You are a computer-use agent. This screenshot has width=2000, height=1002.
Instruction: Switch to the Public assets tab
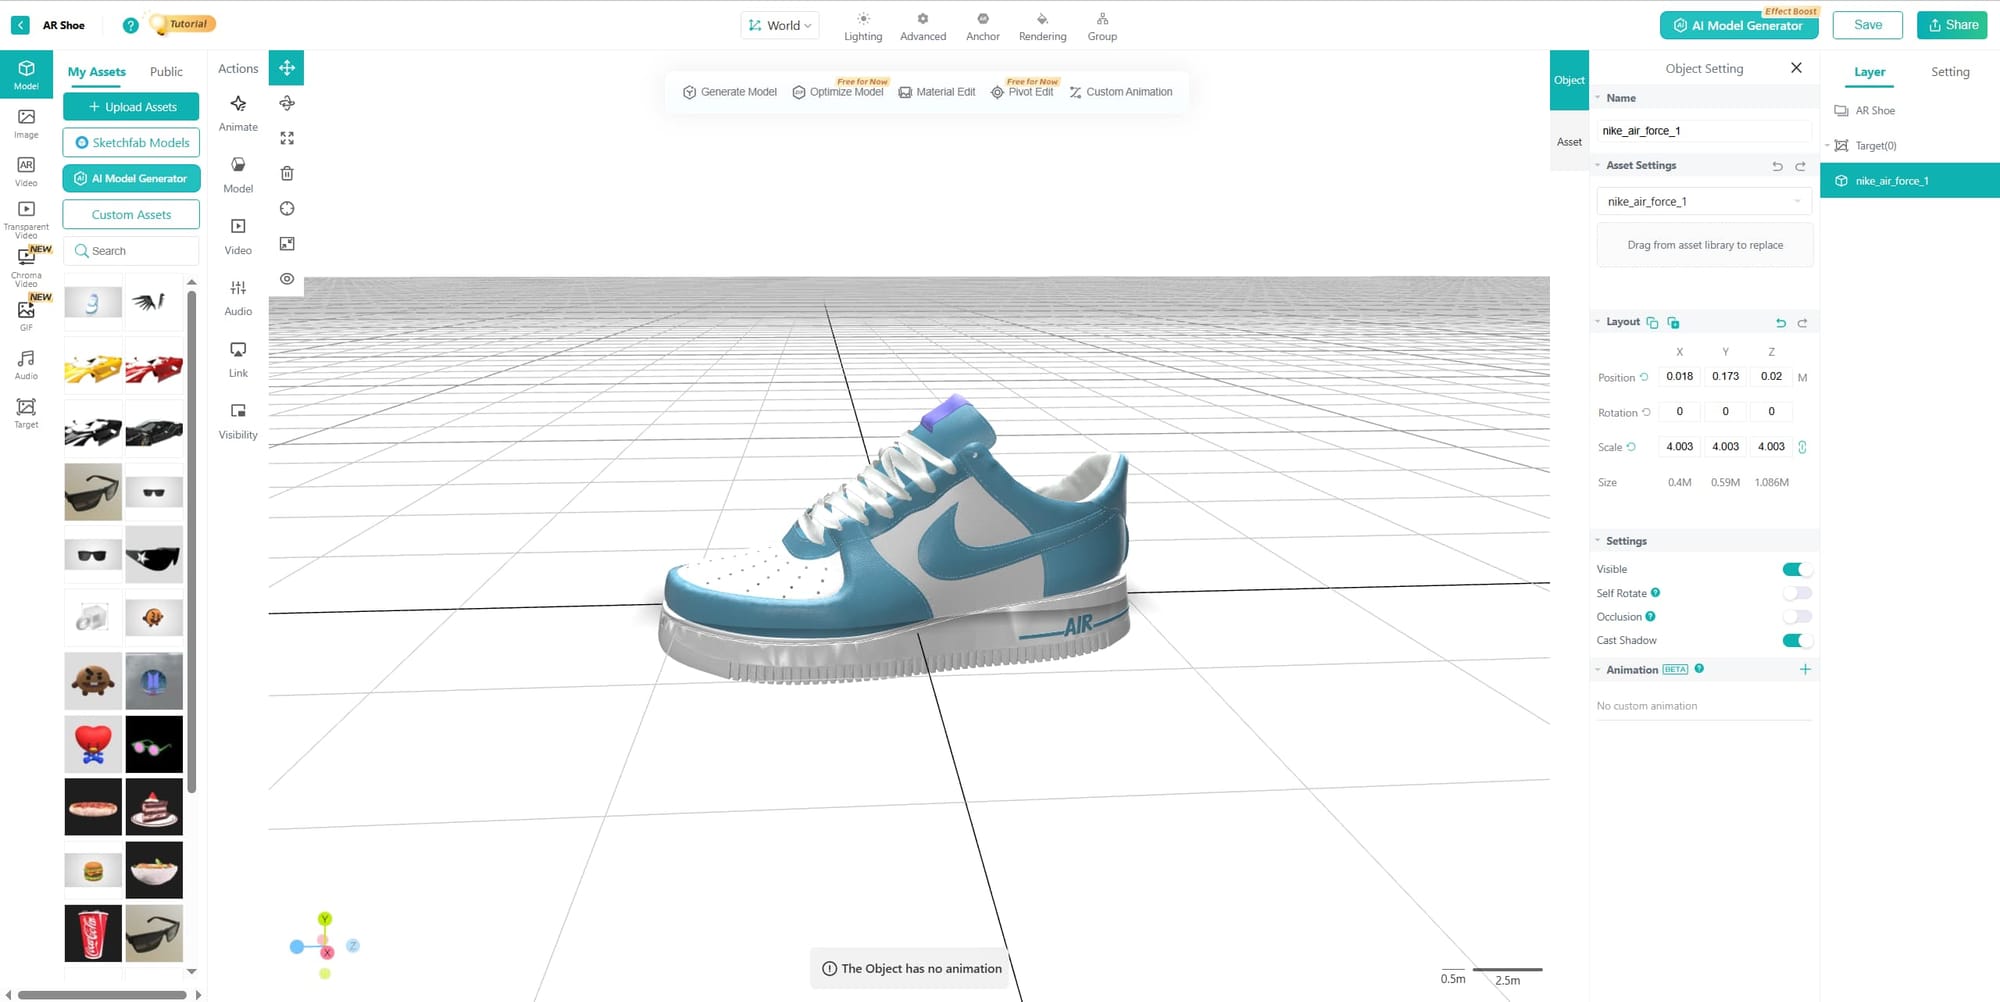166,72
